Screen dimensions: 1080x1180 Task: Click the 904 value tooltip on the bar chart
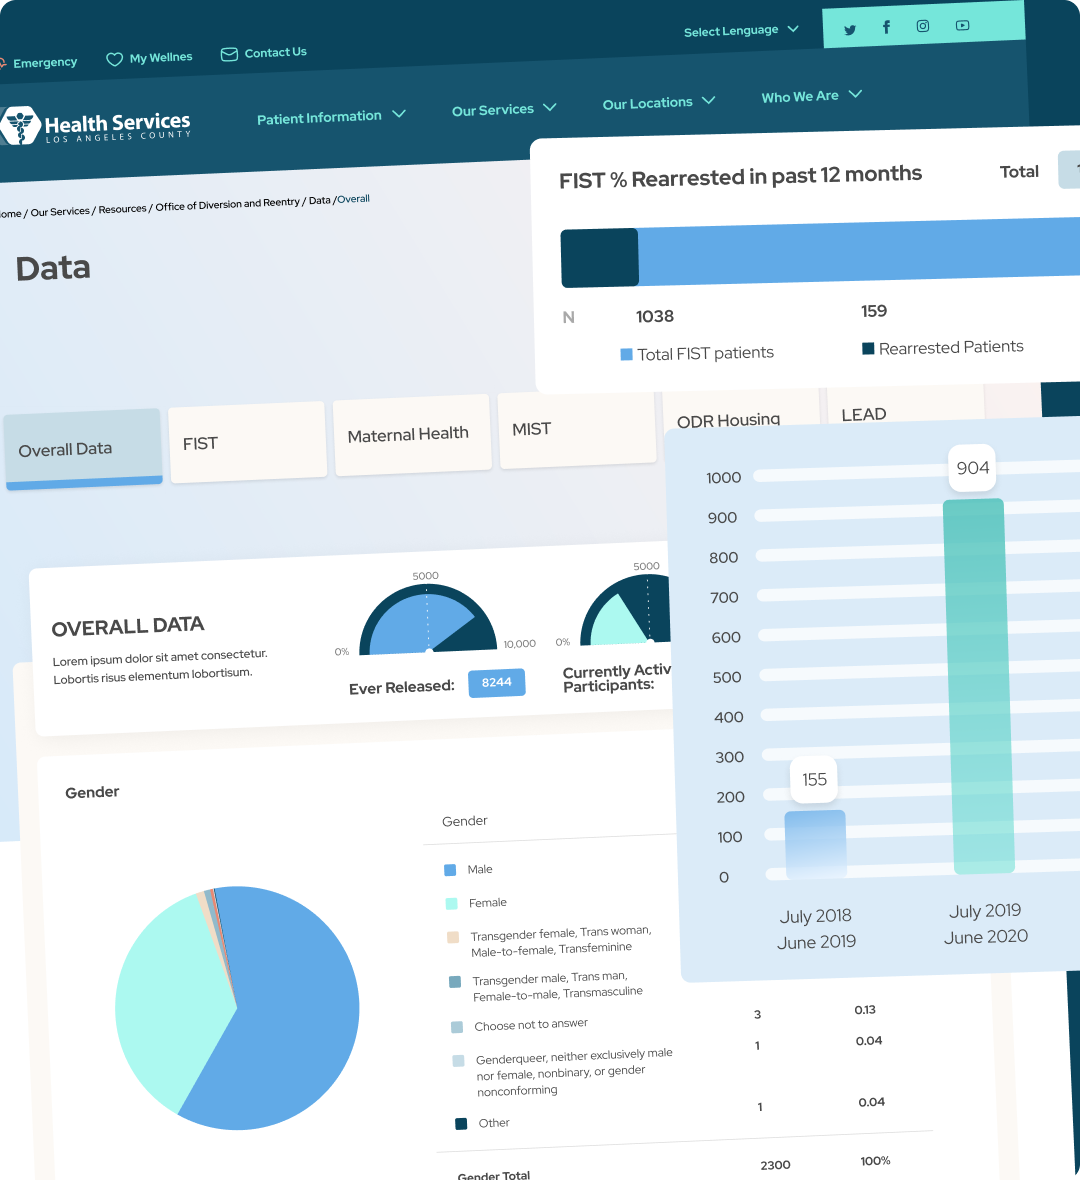tap(972, 468)
